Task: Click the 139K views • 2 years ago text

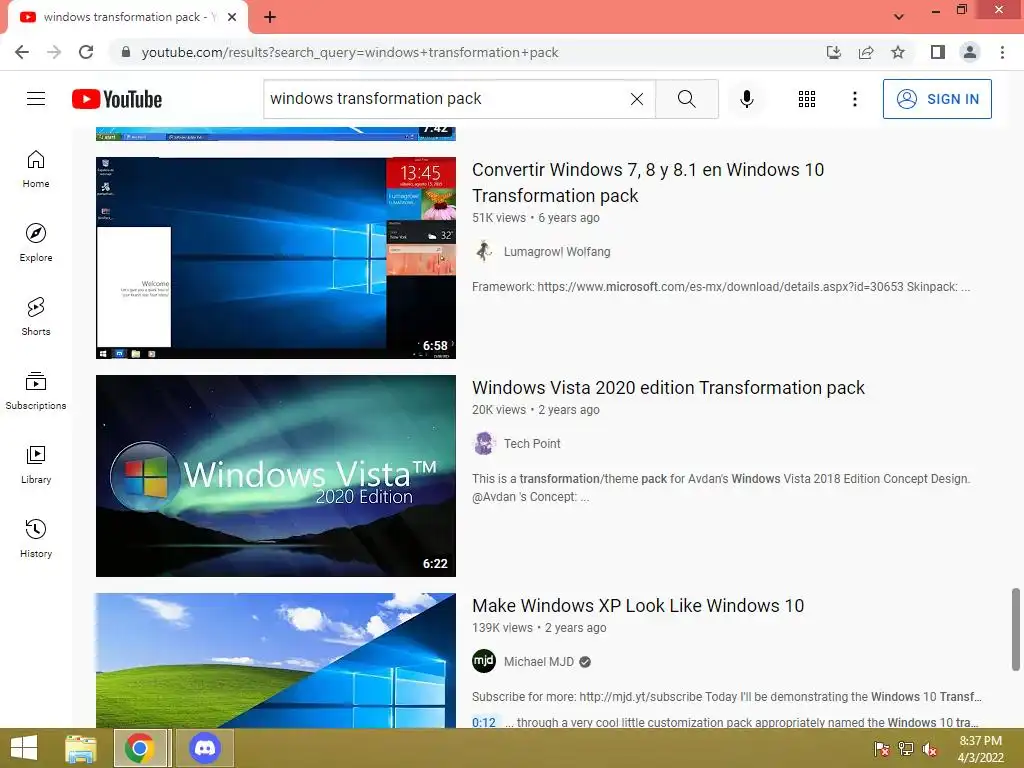Action: (539, 628)
